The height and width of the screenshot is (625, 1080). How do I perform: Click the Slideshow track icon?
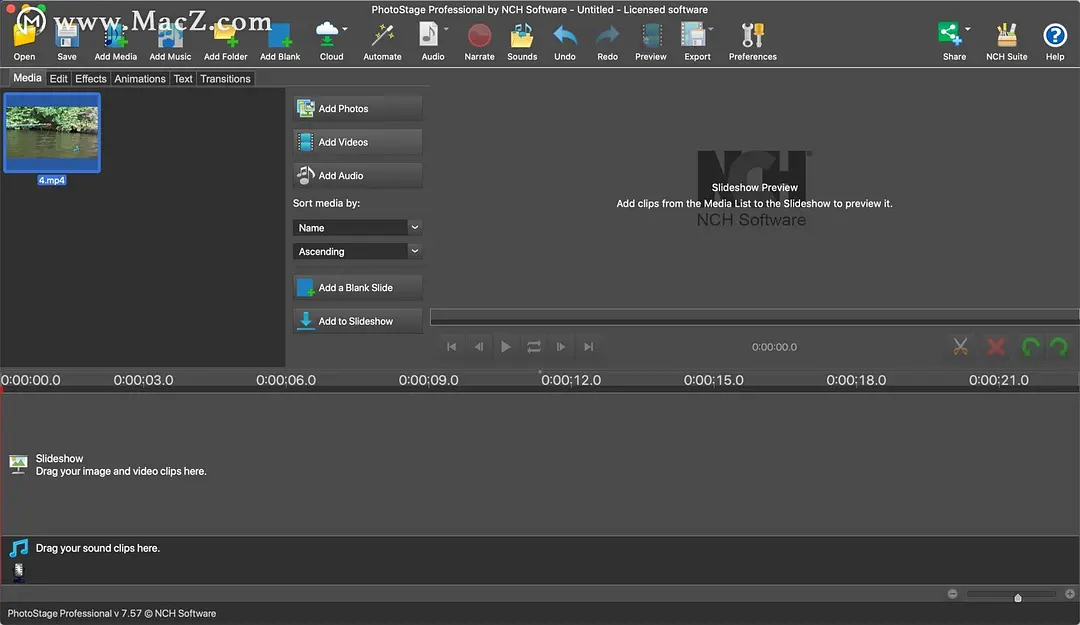[19, 464]
